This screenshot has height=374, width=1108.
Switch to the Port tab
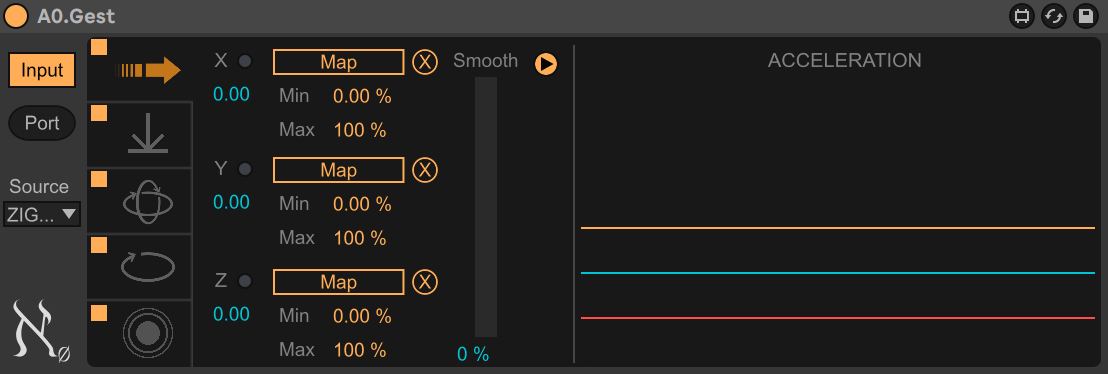42,123
